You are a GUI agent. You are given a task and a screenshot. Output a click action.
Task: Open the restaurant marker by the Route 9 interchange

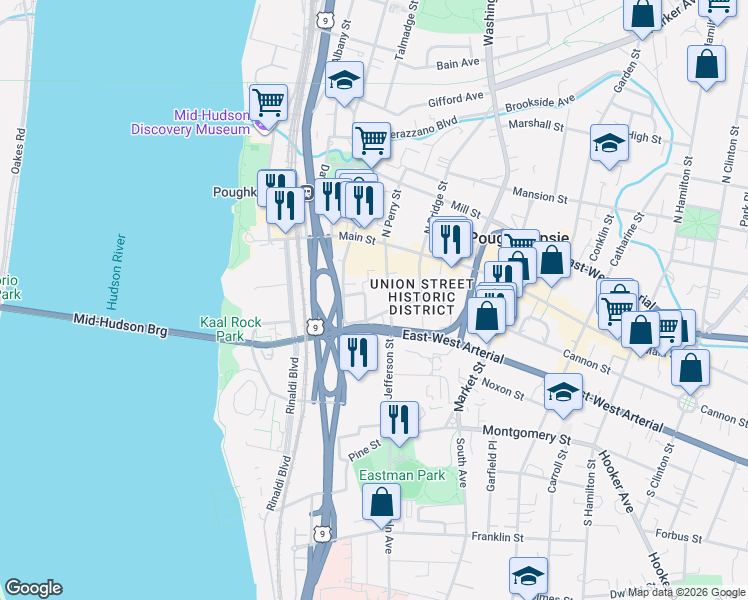tap(358, 353)
